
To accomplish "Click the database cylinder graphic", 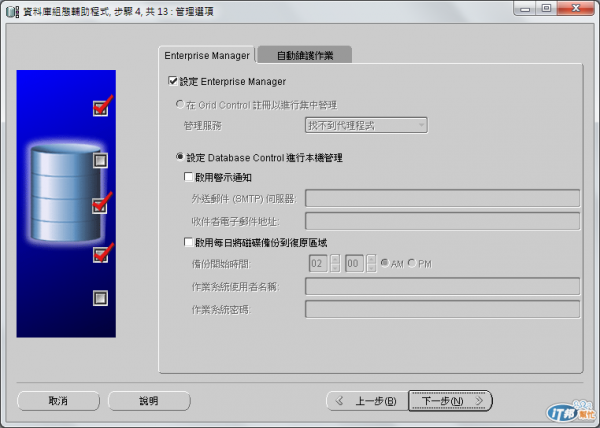I will [66, 192].
